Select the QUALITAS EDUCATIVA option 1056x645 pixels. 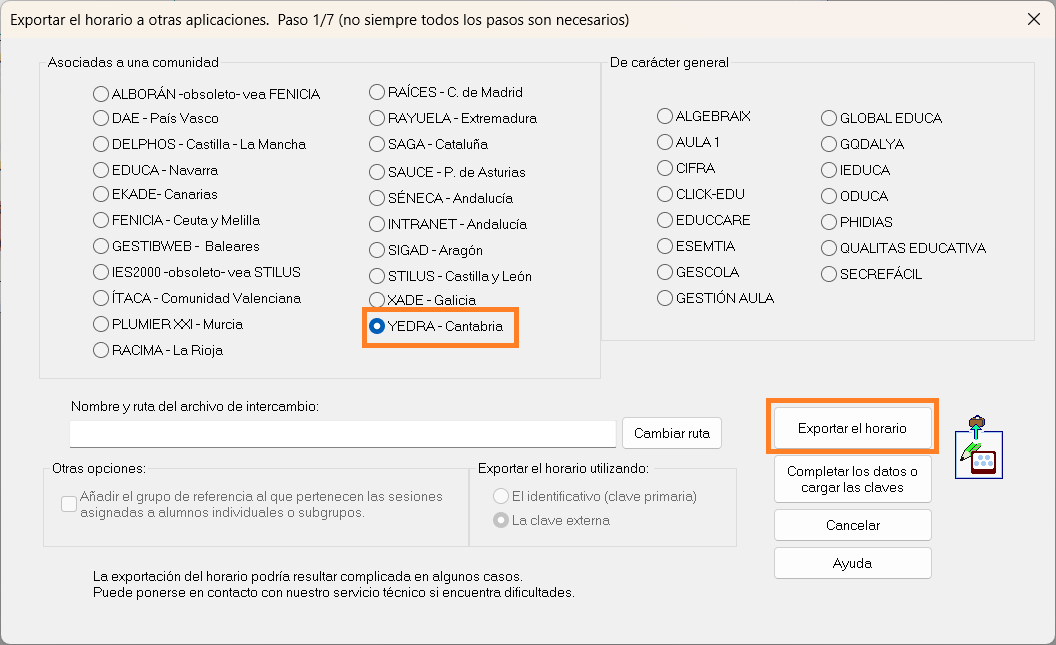[x=829, y=248]
